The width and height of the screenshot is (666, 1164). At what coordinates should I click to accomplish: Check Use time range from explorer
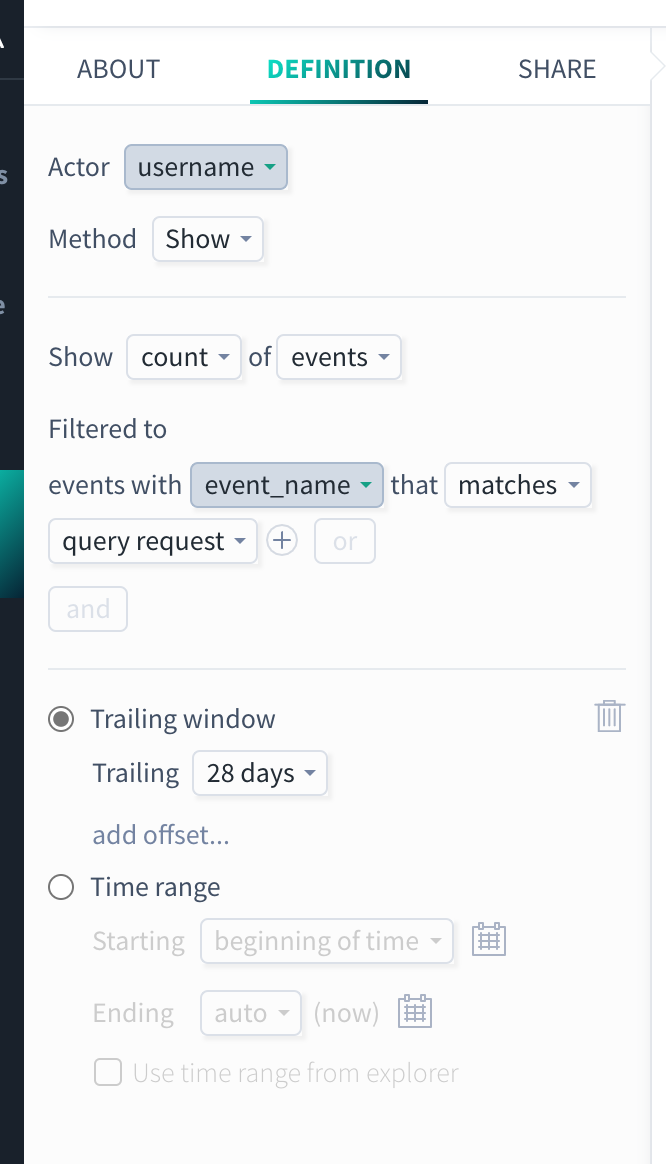108,1073
